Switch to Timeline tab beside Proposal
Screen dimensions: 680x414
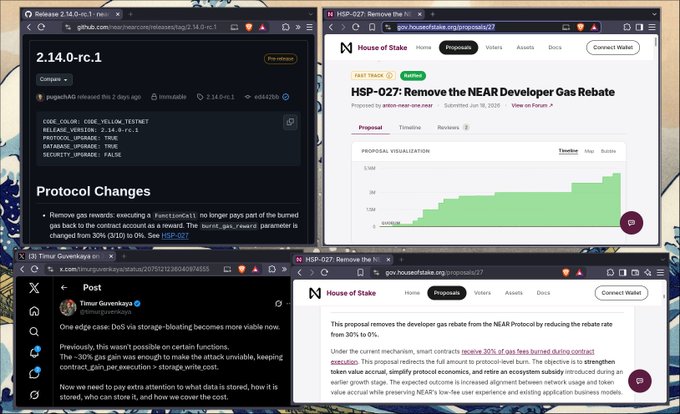[410, 127]
